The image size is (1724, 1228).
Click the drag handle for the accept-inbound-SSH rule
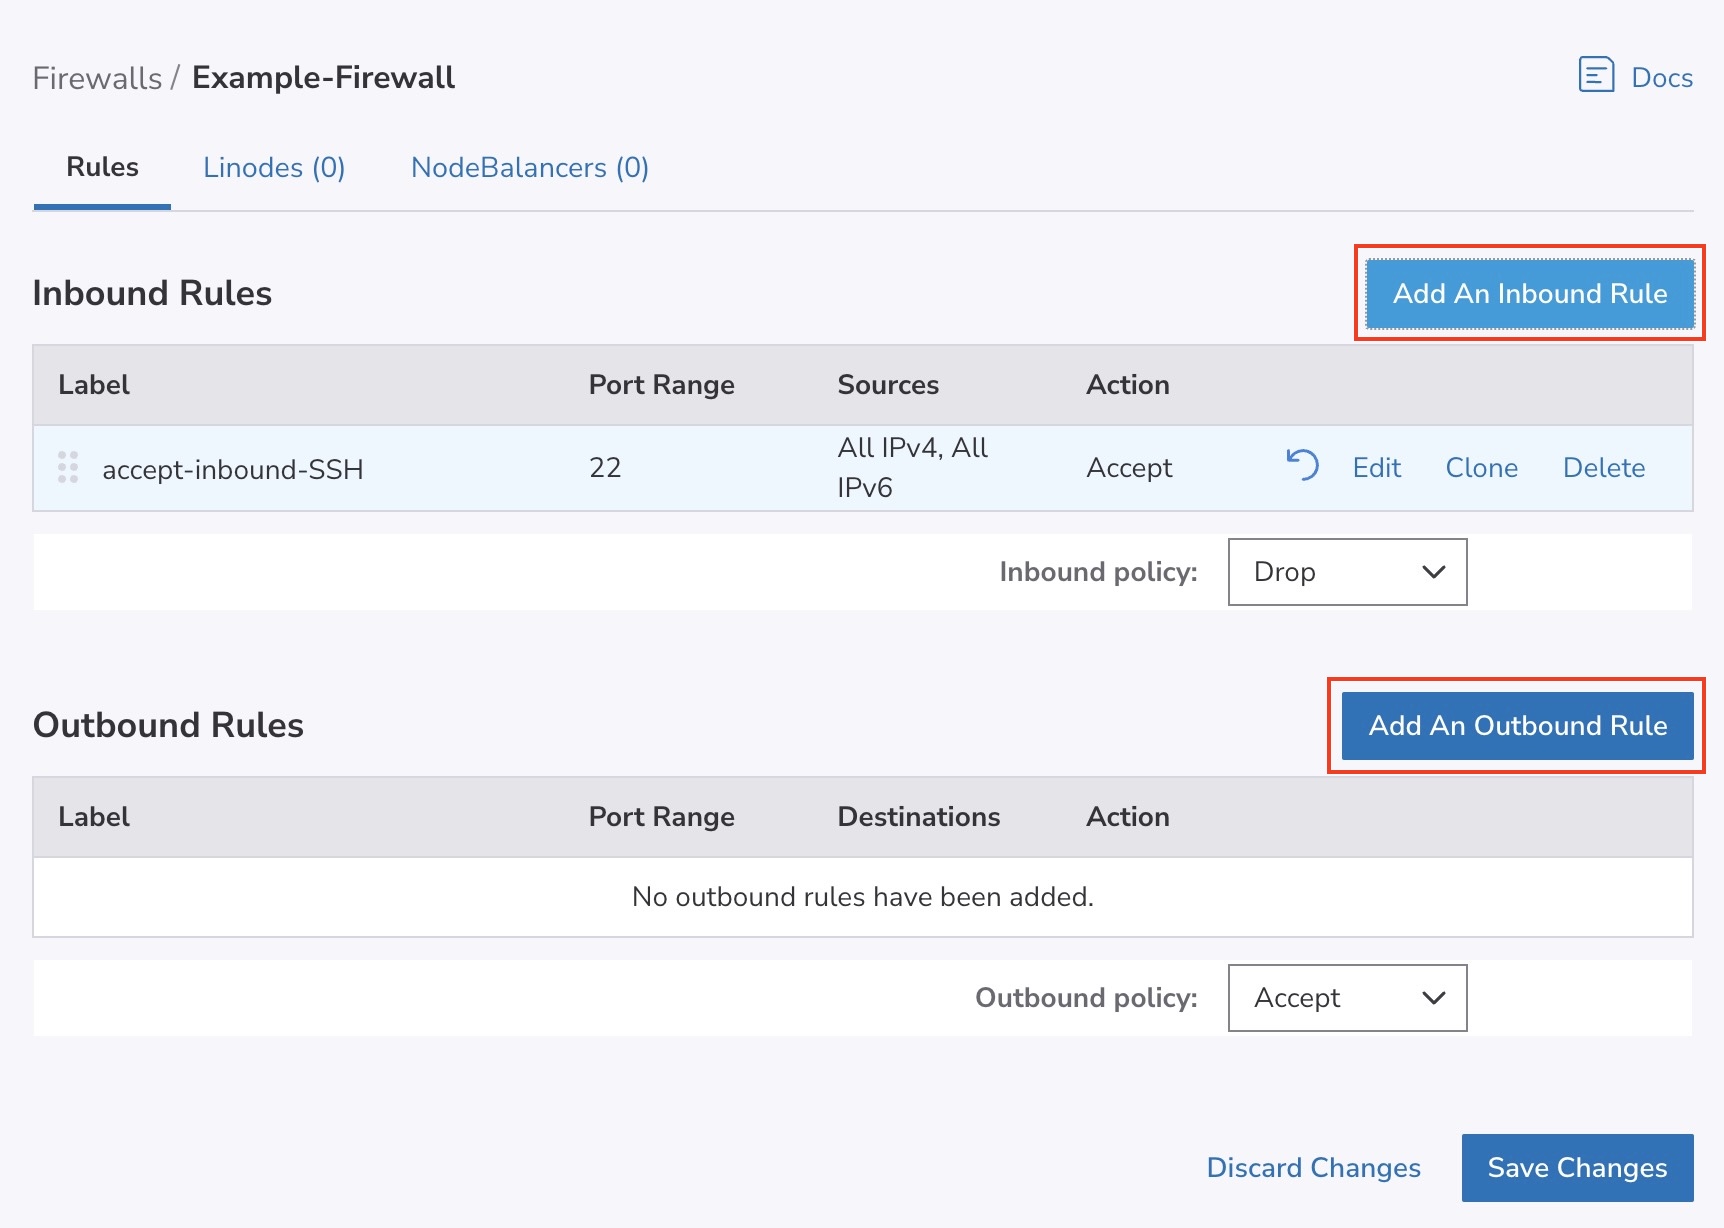(x=68, y=467)
